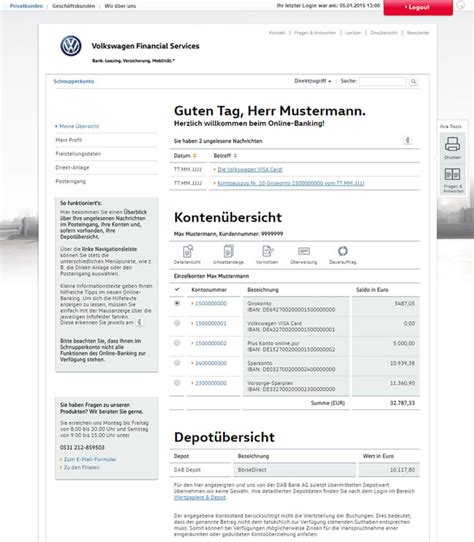
Task: Select radio button for account 2300000000
Action: point(177,383)
